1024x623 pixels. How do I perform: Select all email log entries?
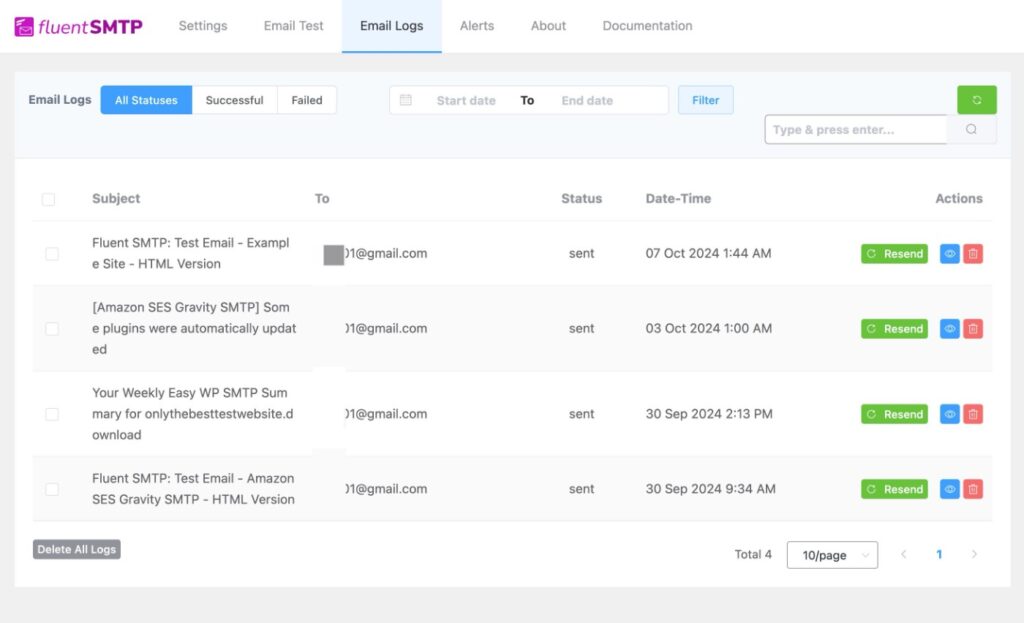(48, 199)
